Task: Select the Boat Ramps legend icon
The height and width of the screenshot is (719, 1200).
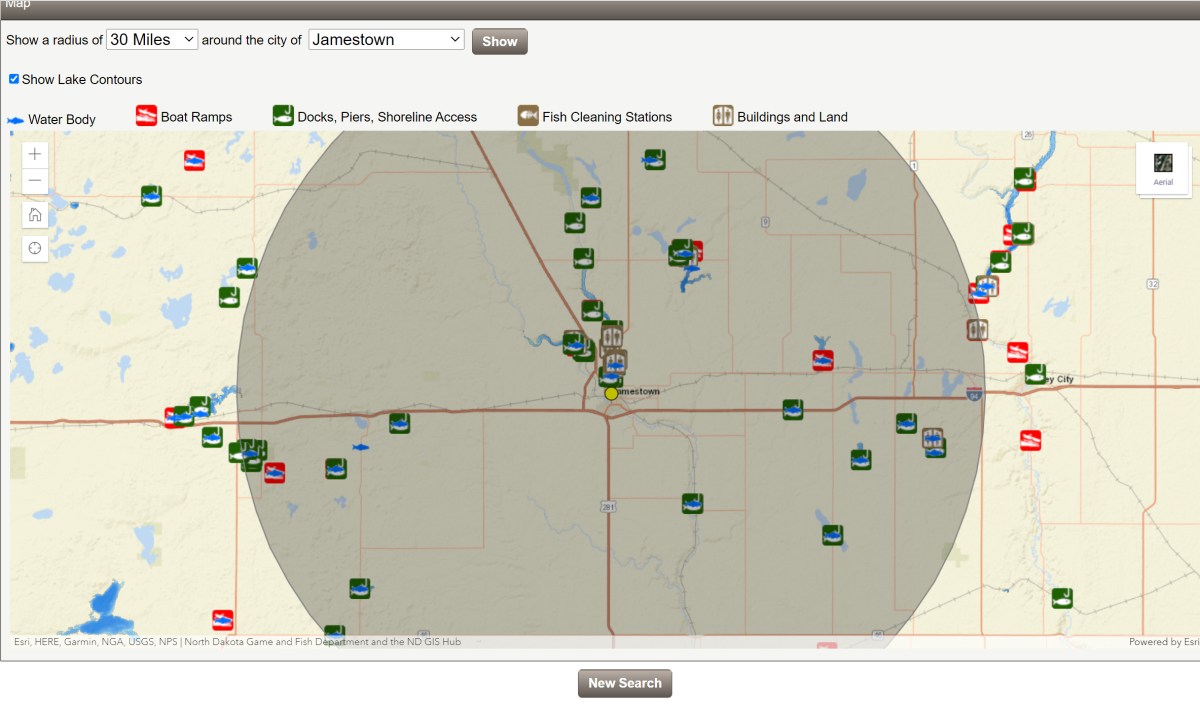Action: click(x=148, y=115)
